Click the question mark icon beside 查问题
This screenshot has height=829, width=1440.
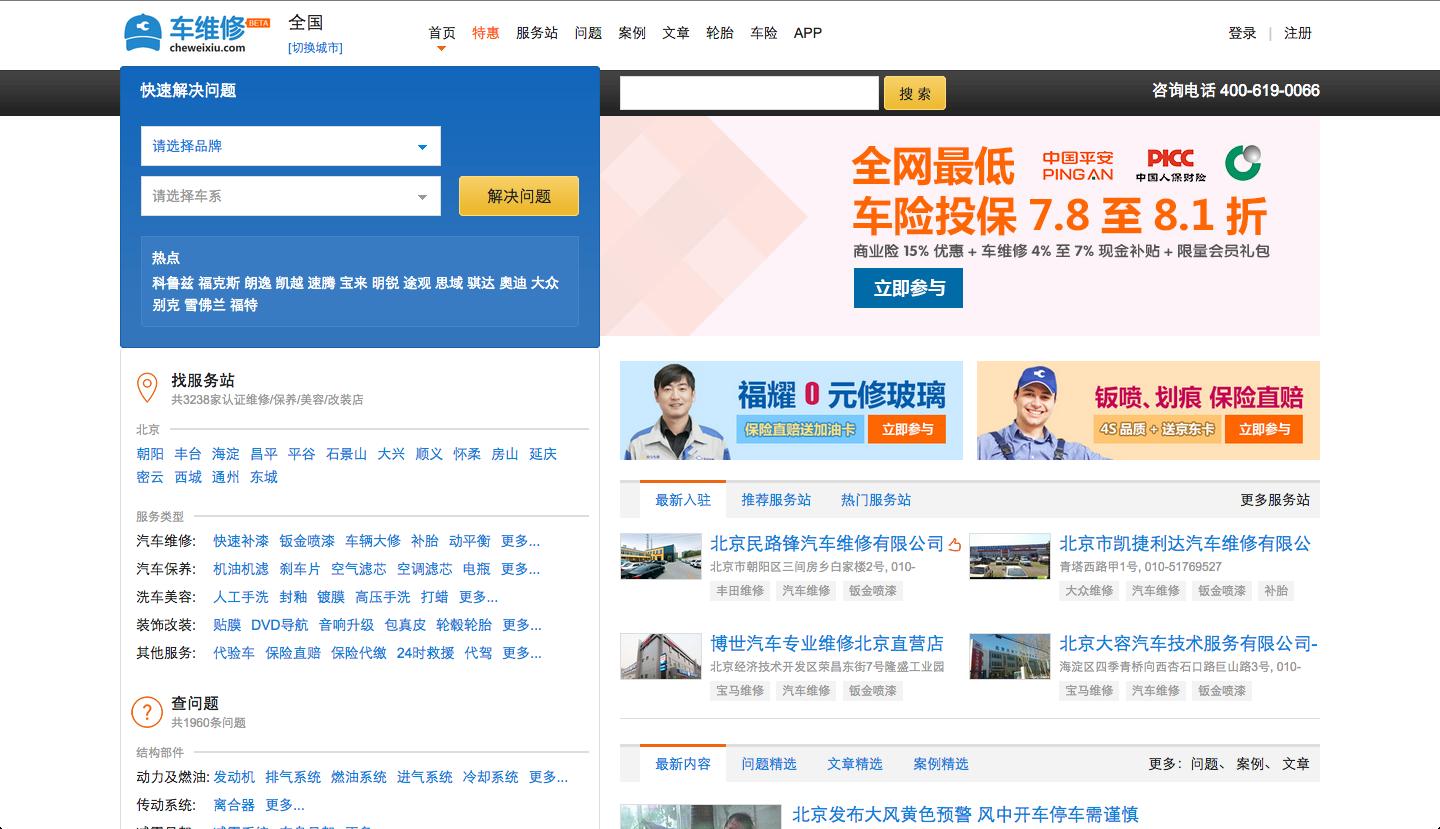[x=147, y=712]
